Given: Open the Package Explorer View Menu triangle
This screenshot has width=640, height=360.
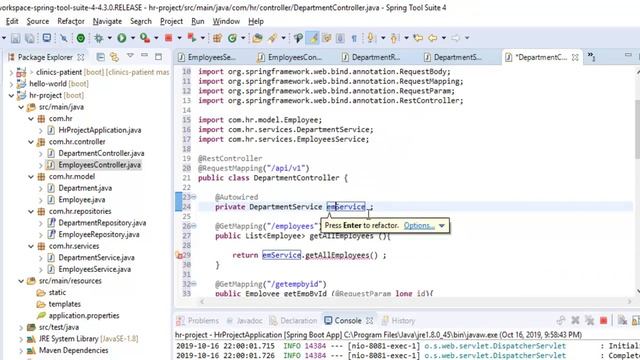Looking at the screenshot, I should point(130,56).
